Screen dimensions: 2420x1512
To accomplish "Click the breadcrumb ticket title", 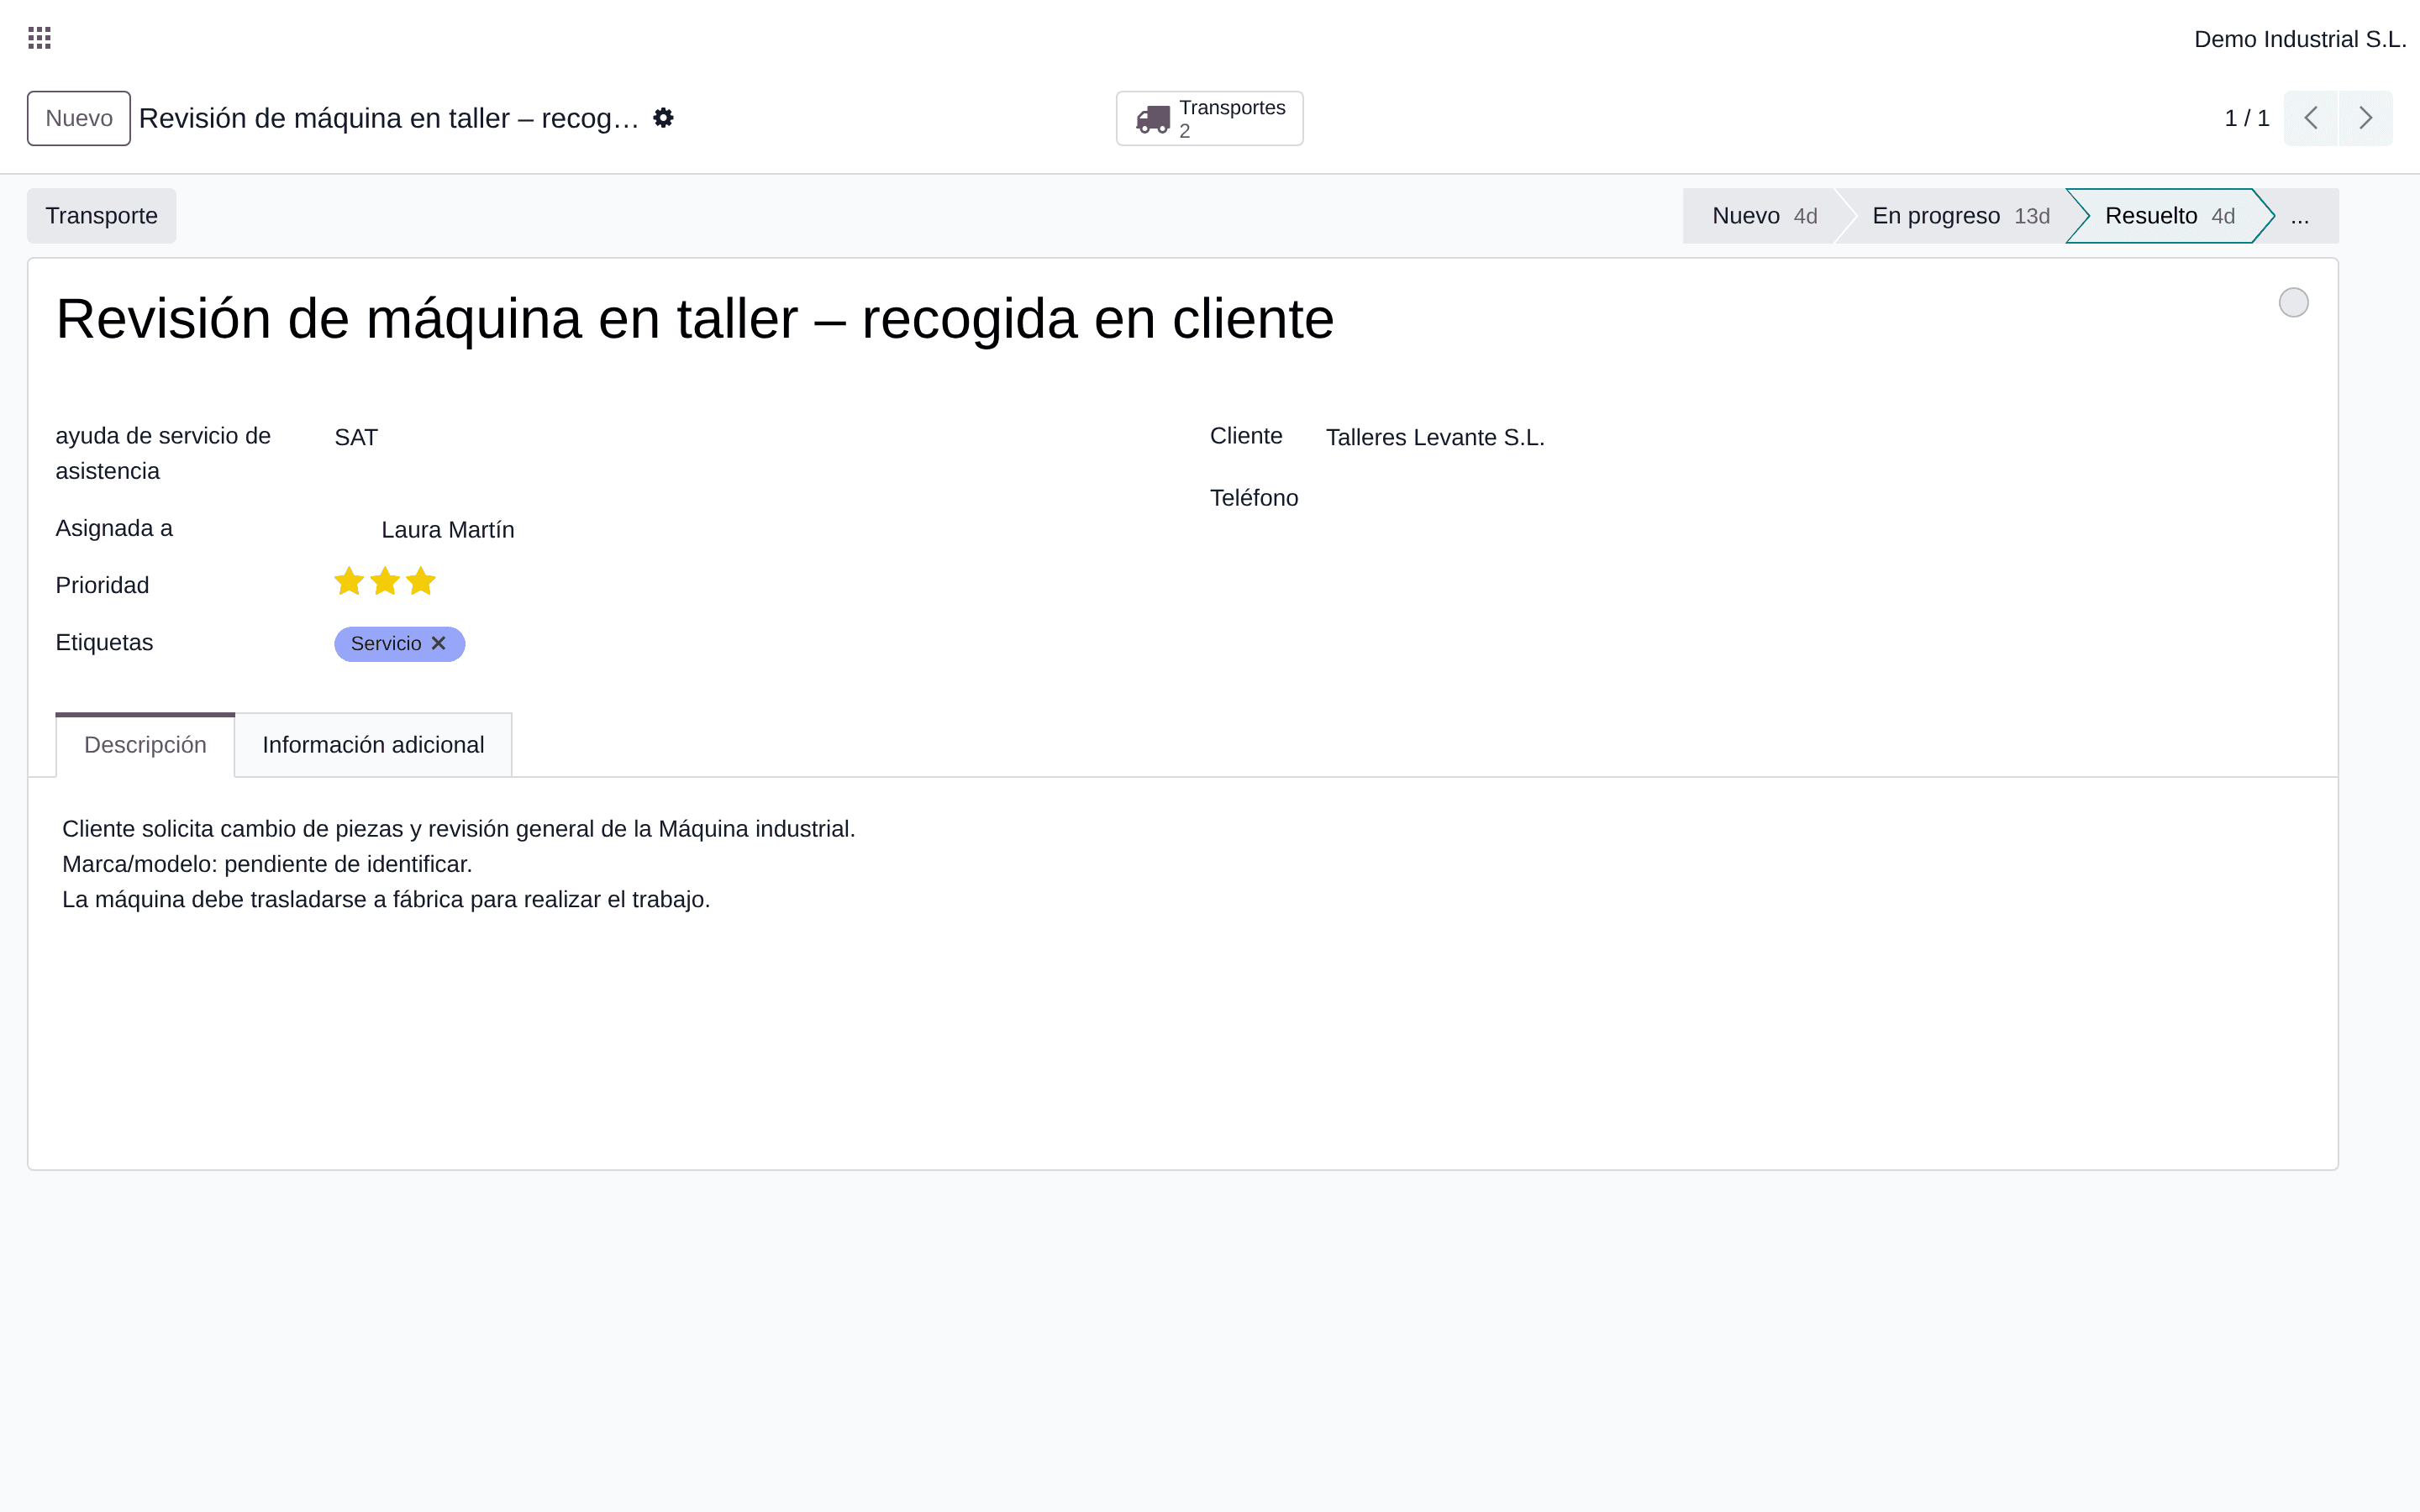I will [x=389, y=118].
